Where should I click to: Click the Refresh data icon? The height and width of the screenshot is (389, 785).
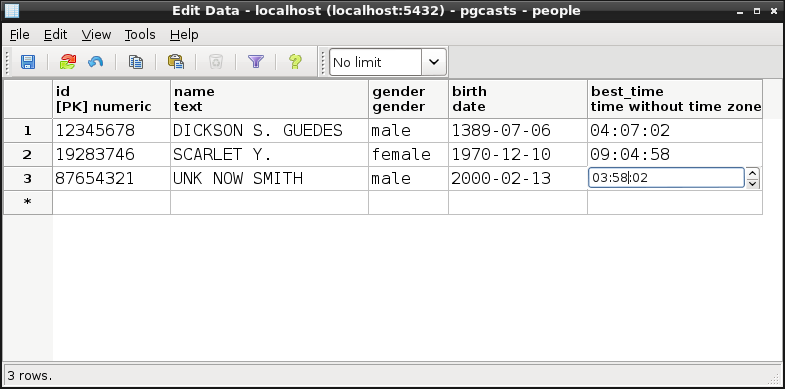68,62
